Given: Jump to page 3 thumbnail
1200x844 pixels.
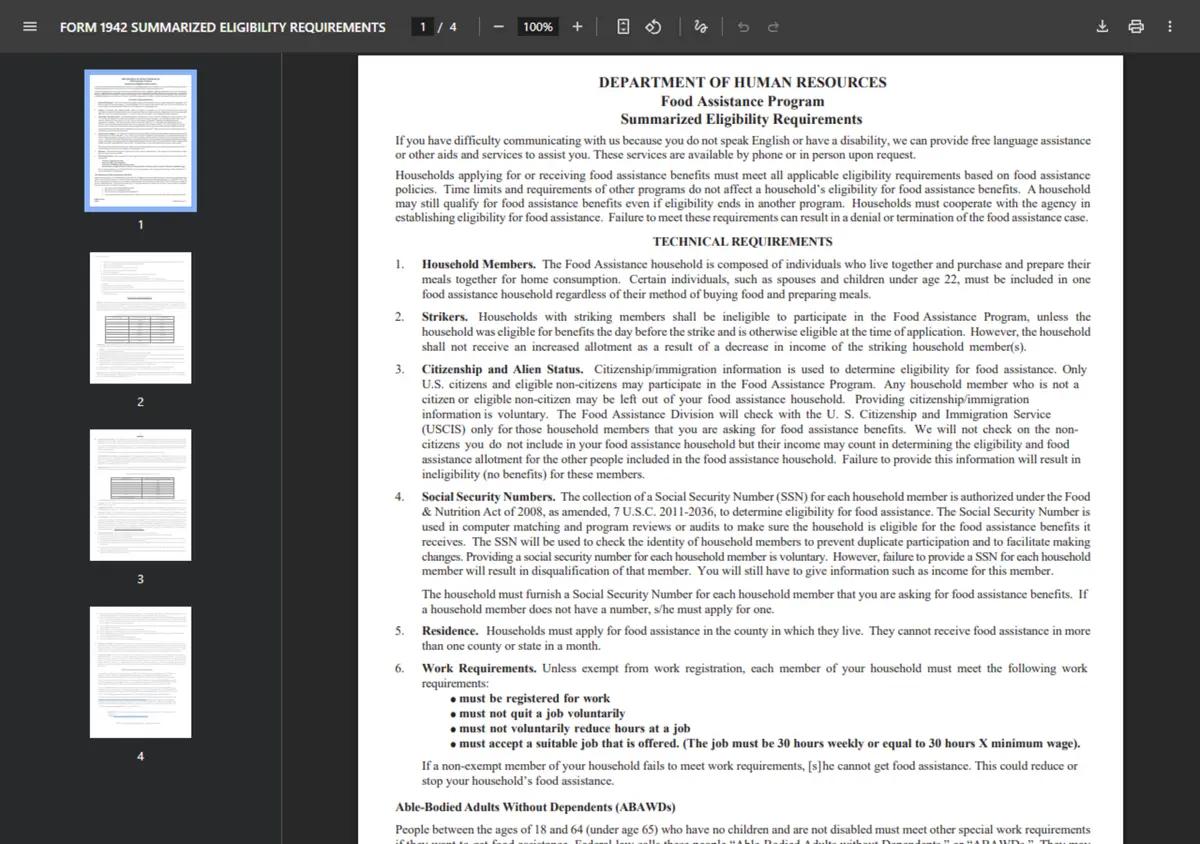Looking at the screenshot, I should pos(140,495).
